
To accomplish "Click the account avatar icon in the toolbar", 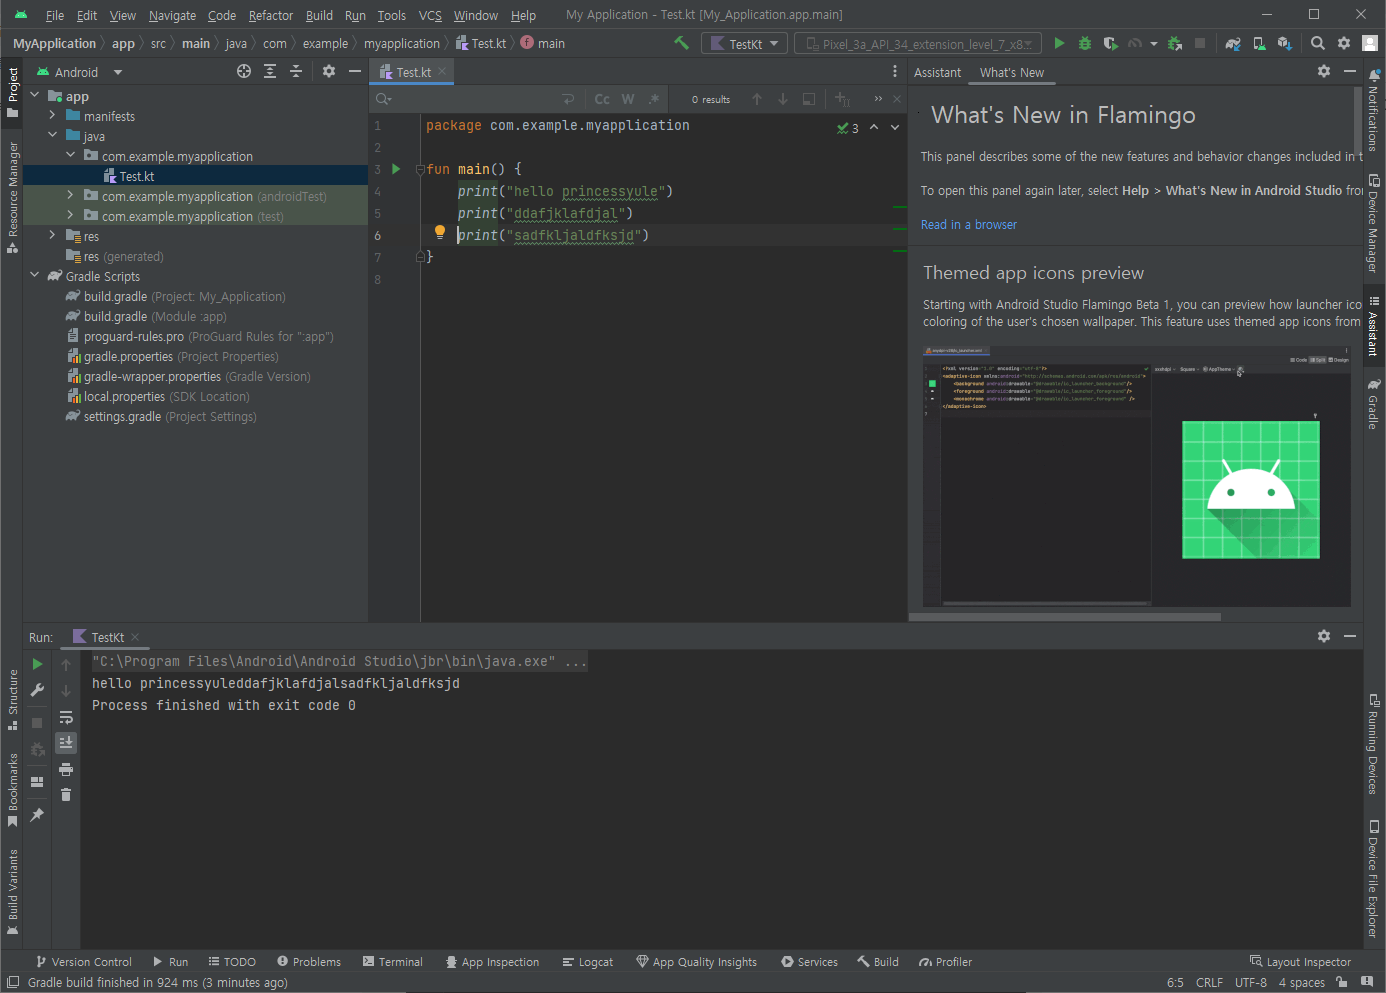I will tap(1370, 43).
